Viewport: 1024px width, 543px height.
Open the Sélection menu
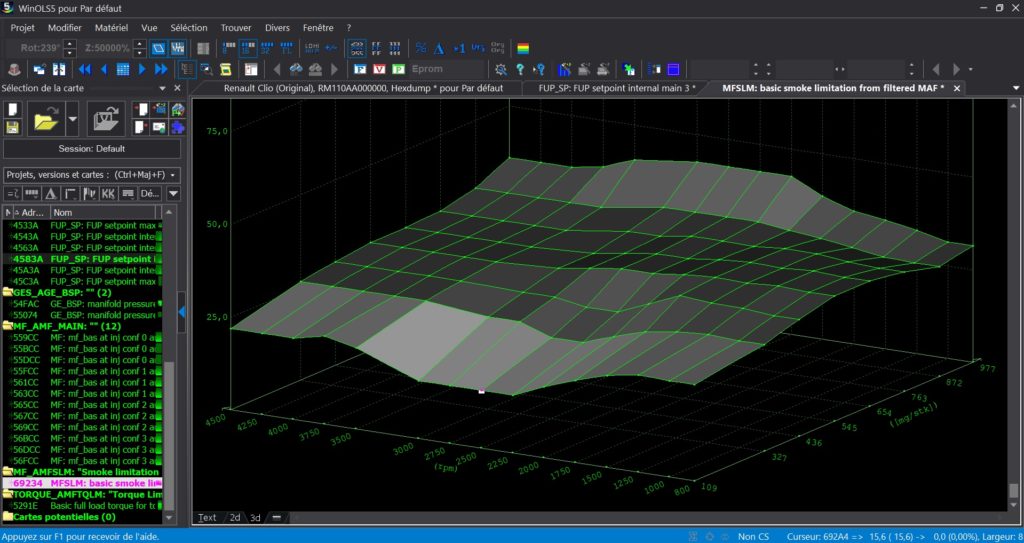(x=189, y=28)
